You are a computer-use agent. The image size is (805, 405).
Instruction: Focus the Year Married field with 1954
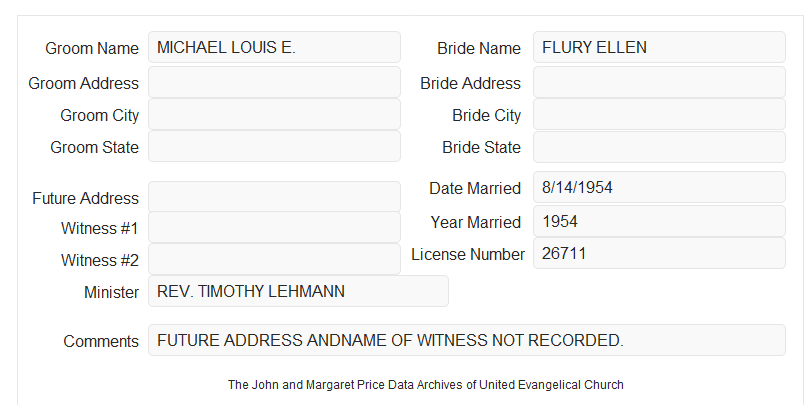659,221
